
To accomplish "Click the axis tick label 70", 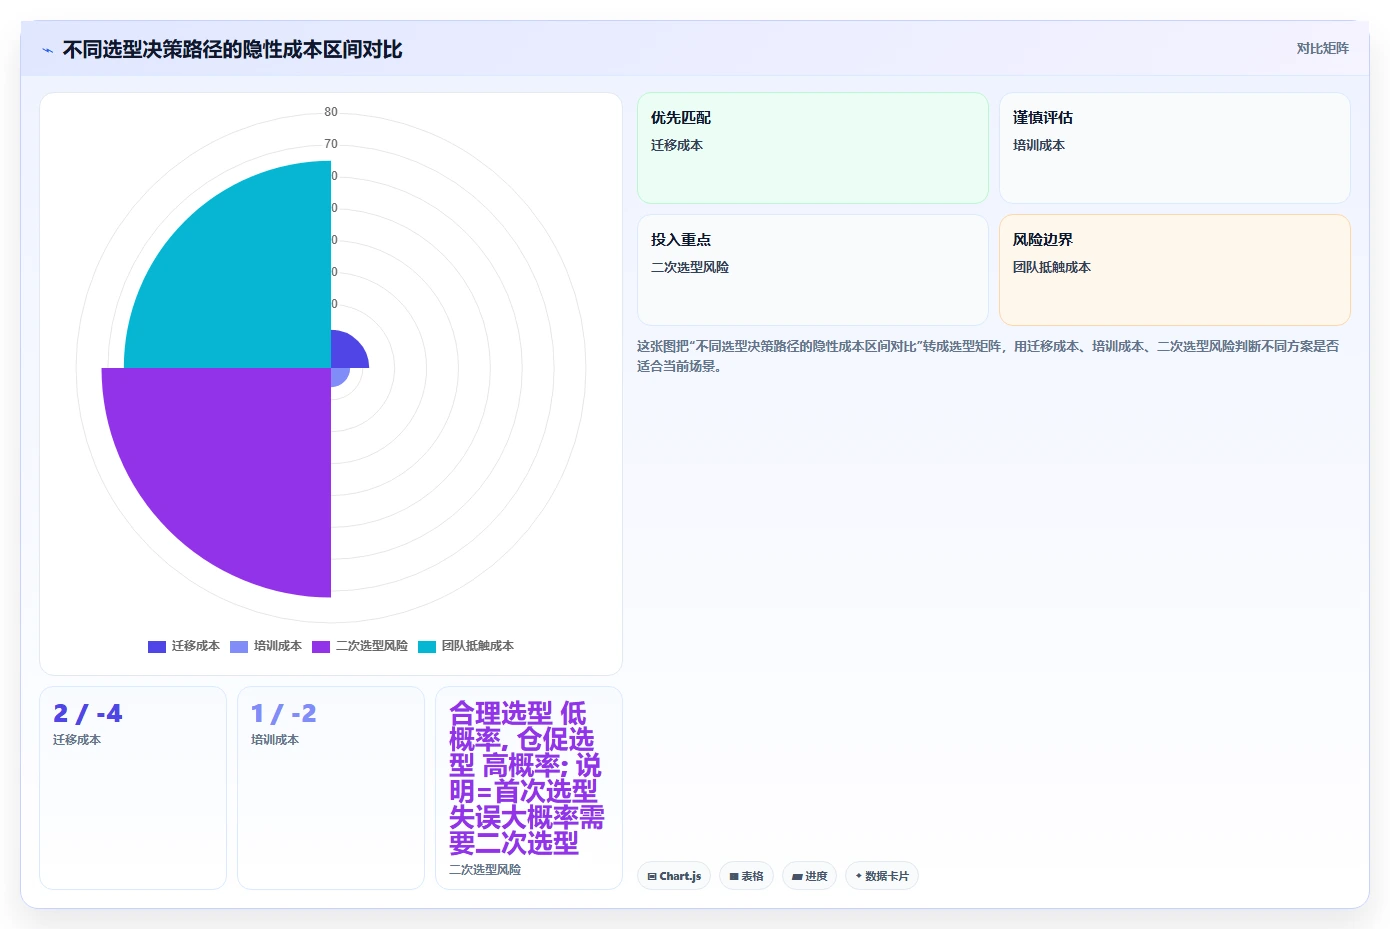I will point(331,144).
